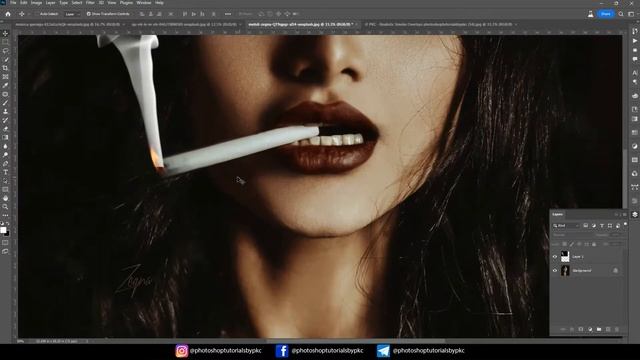Screen dimensions: 640x360
Task: Toggle Show Transform Controls checkbox
Action: (89, 14)
